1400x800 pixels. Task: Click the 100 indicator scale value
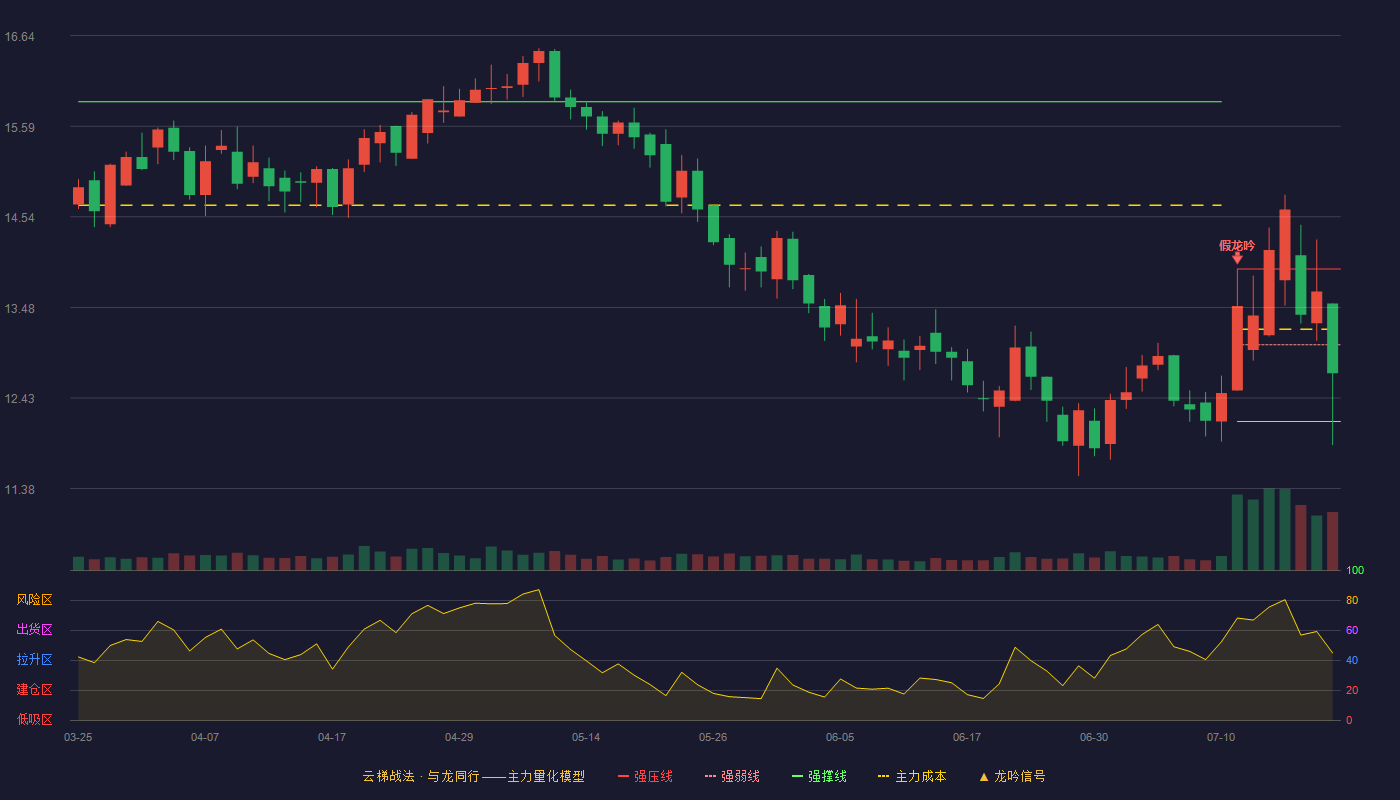tap(1355, 571)
